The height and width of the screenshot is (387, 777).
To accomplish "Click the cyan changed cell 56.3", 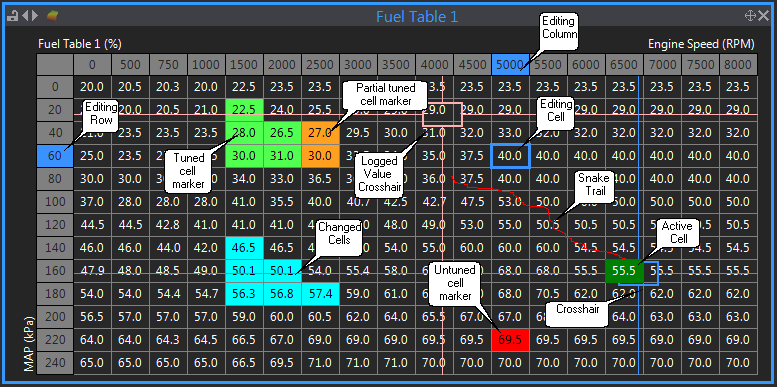I will pyautogui.click(x=244, y=293).
